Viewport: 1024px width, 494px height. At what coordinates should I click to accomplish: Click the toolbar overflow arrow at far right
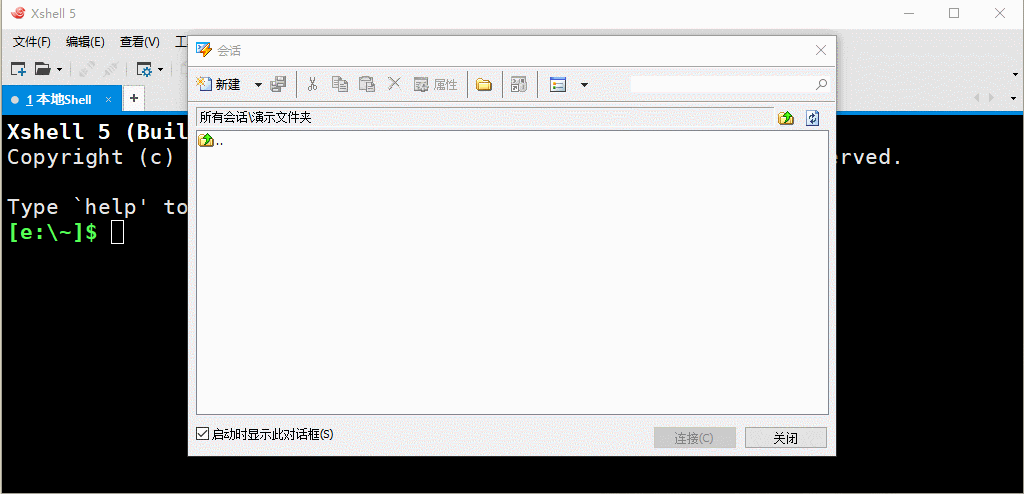[1014, 74]
